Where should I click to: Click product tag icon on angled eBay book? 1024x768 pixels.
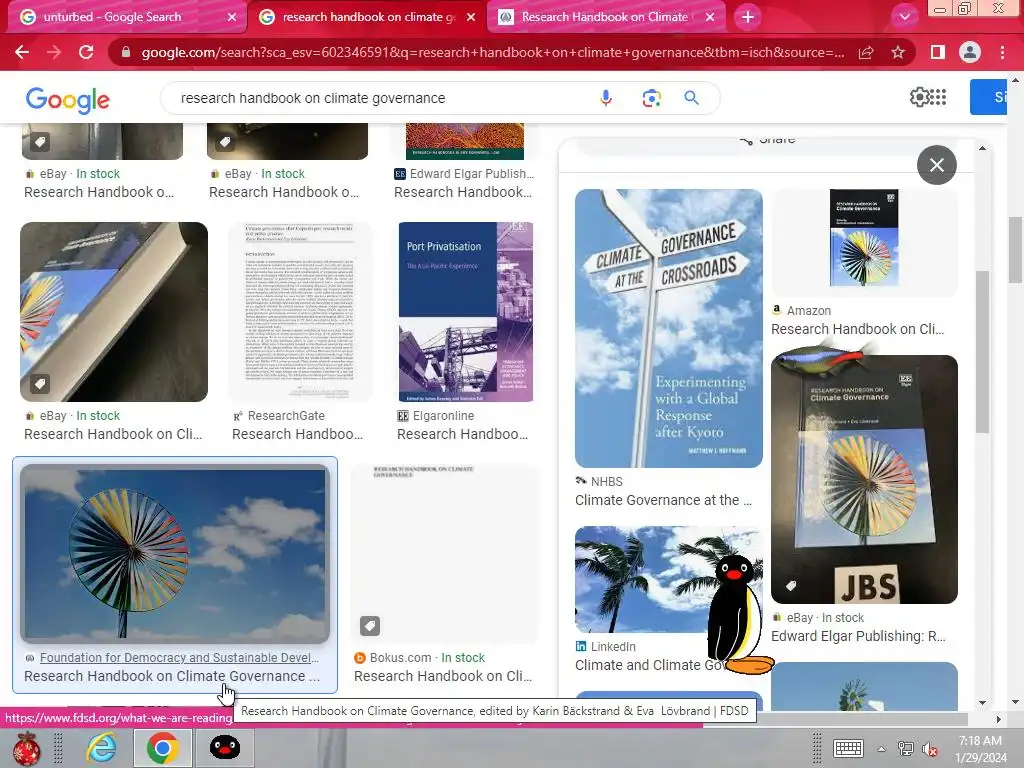point(40,384)
